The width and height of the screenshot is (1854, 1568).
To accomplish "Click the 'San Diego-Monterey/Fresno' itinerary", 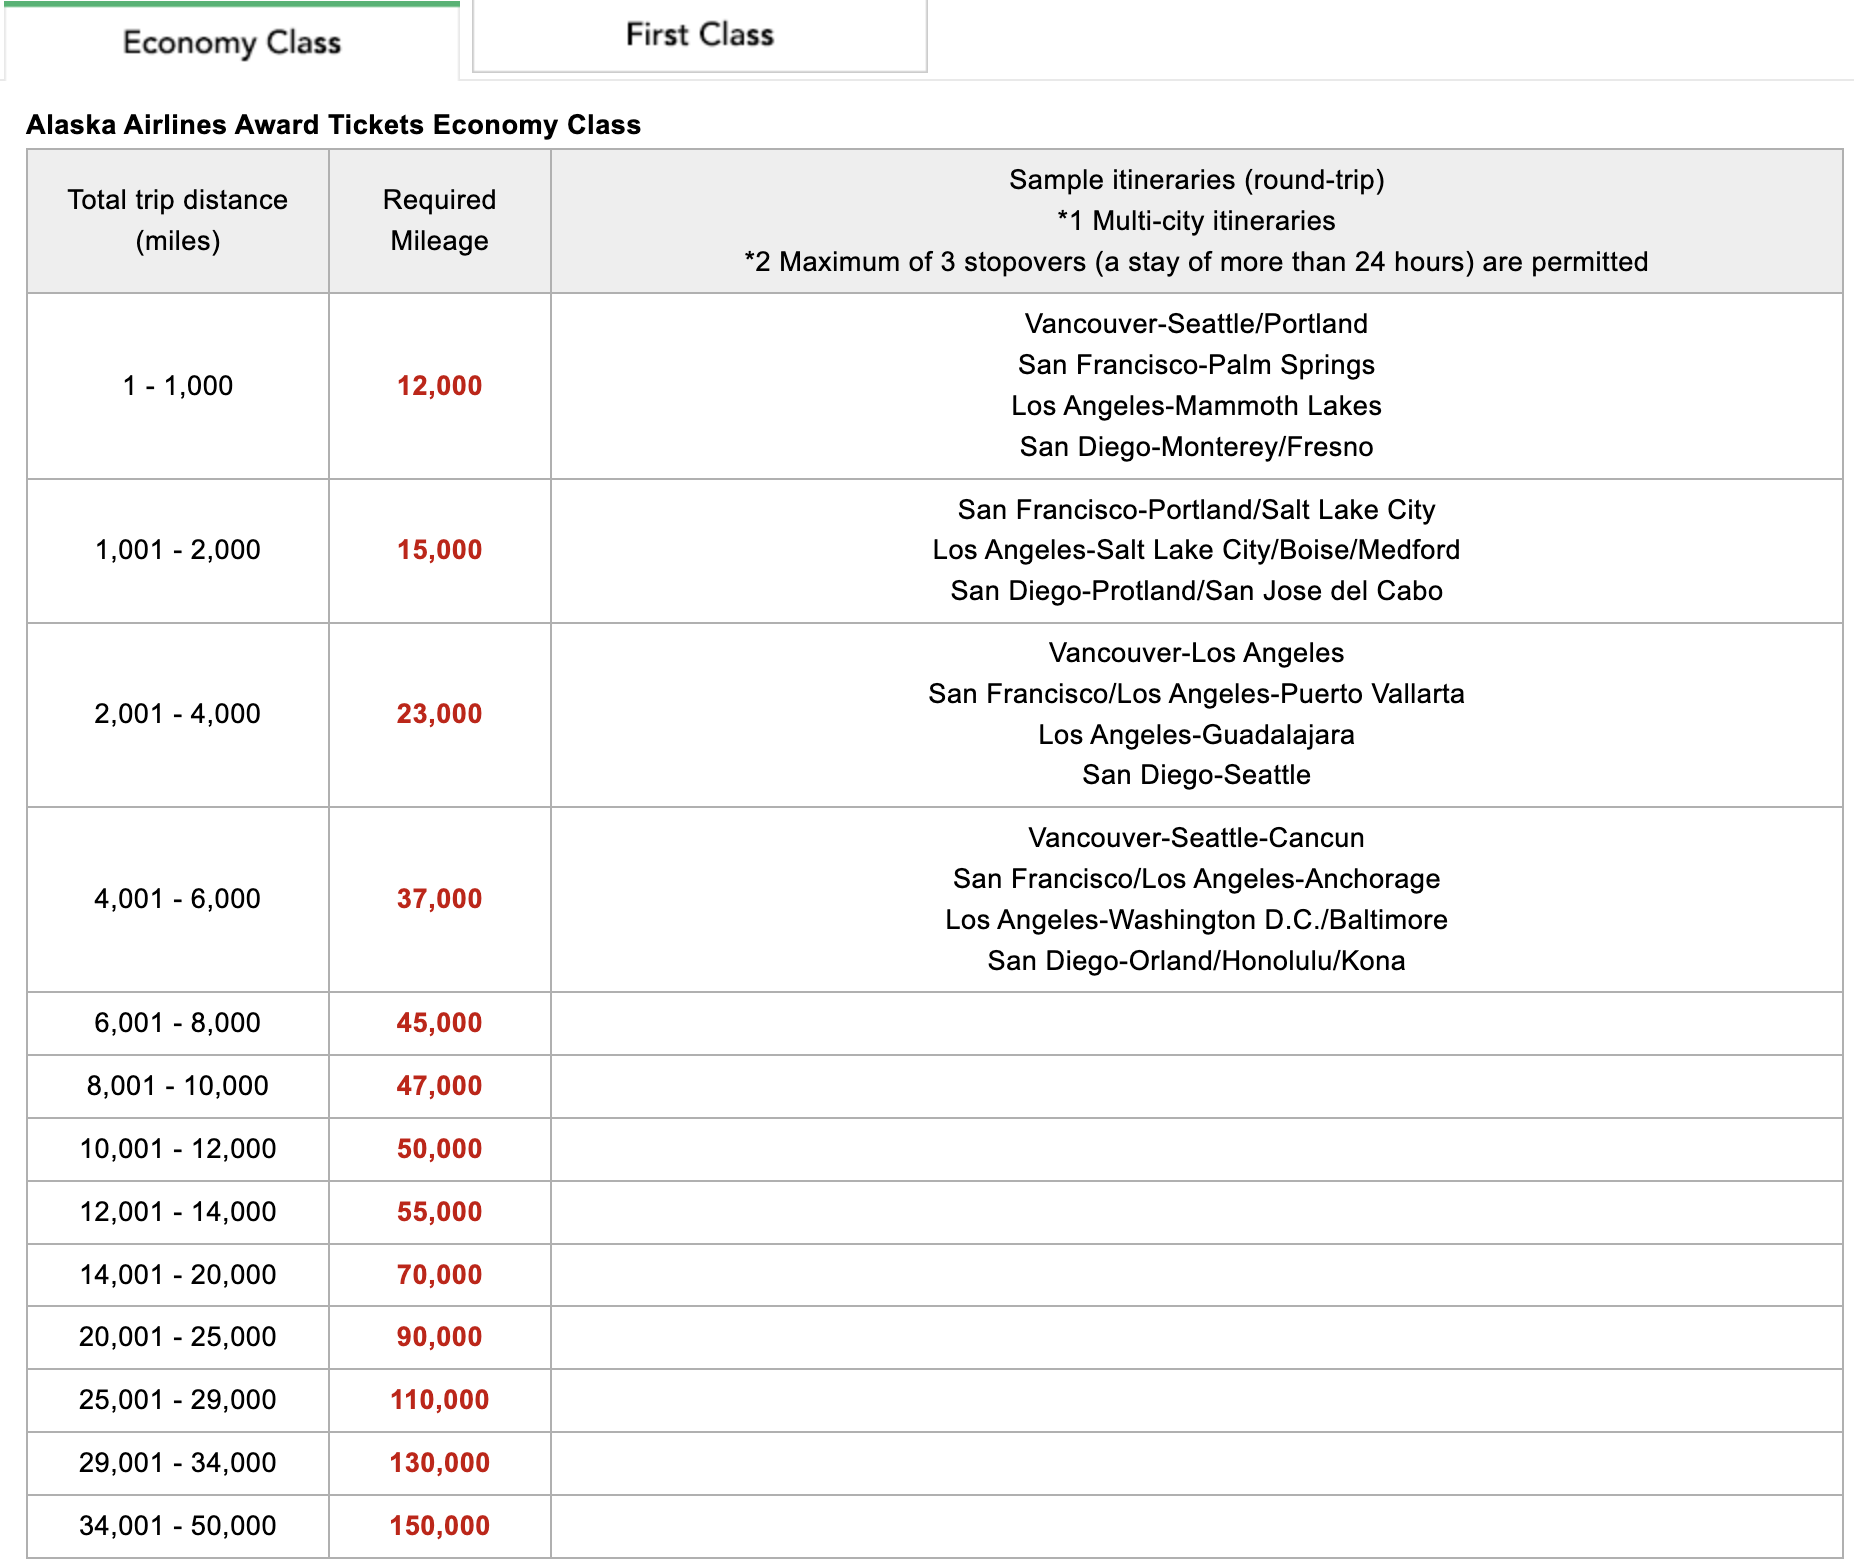I will pyautogui.click(x=1196, y=447).
